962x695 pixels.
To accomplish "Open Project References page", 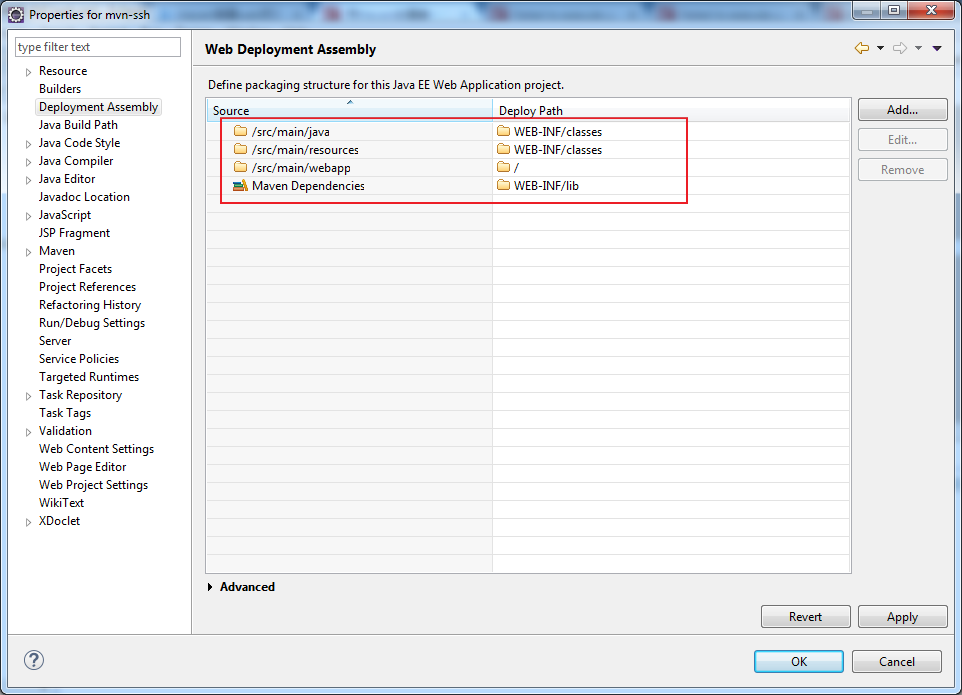I will pyautogui.click(x=87, y=286).
